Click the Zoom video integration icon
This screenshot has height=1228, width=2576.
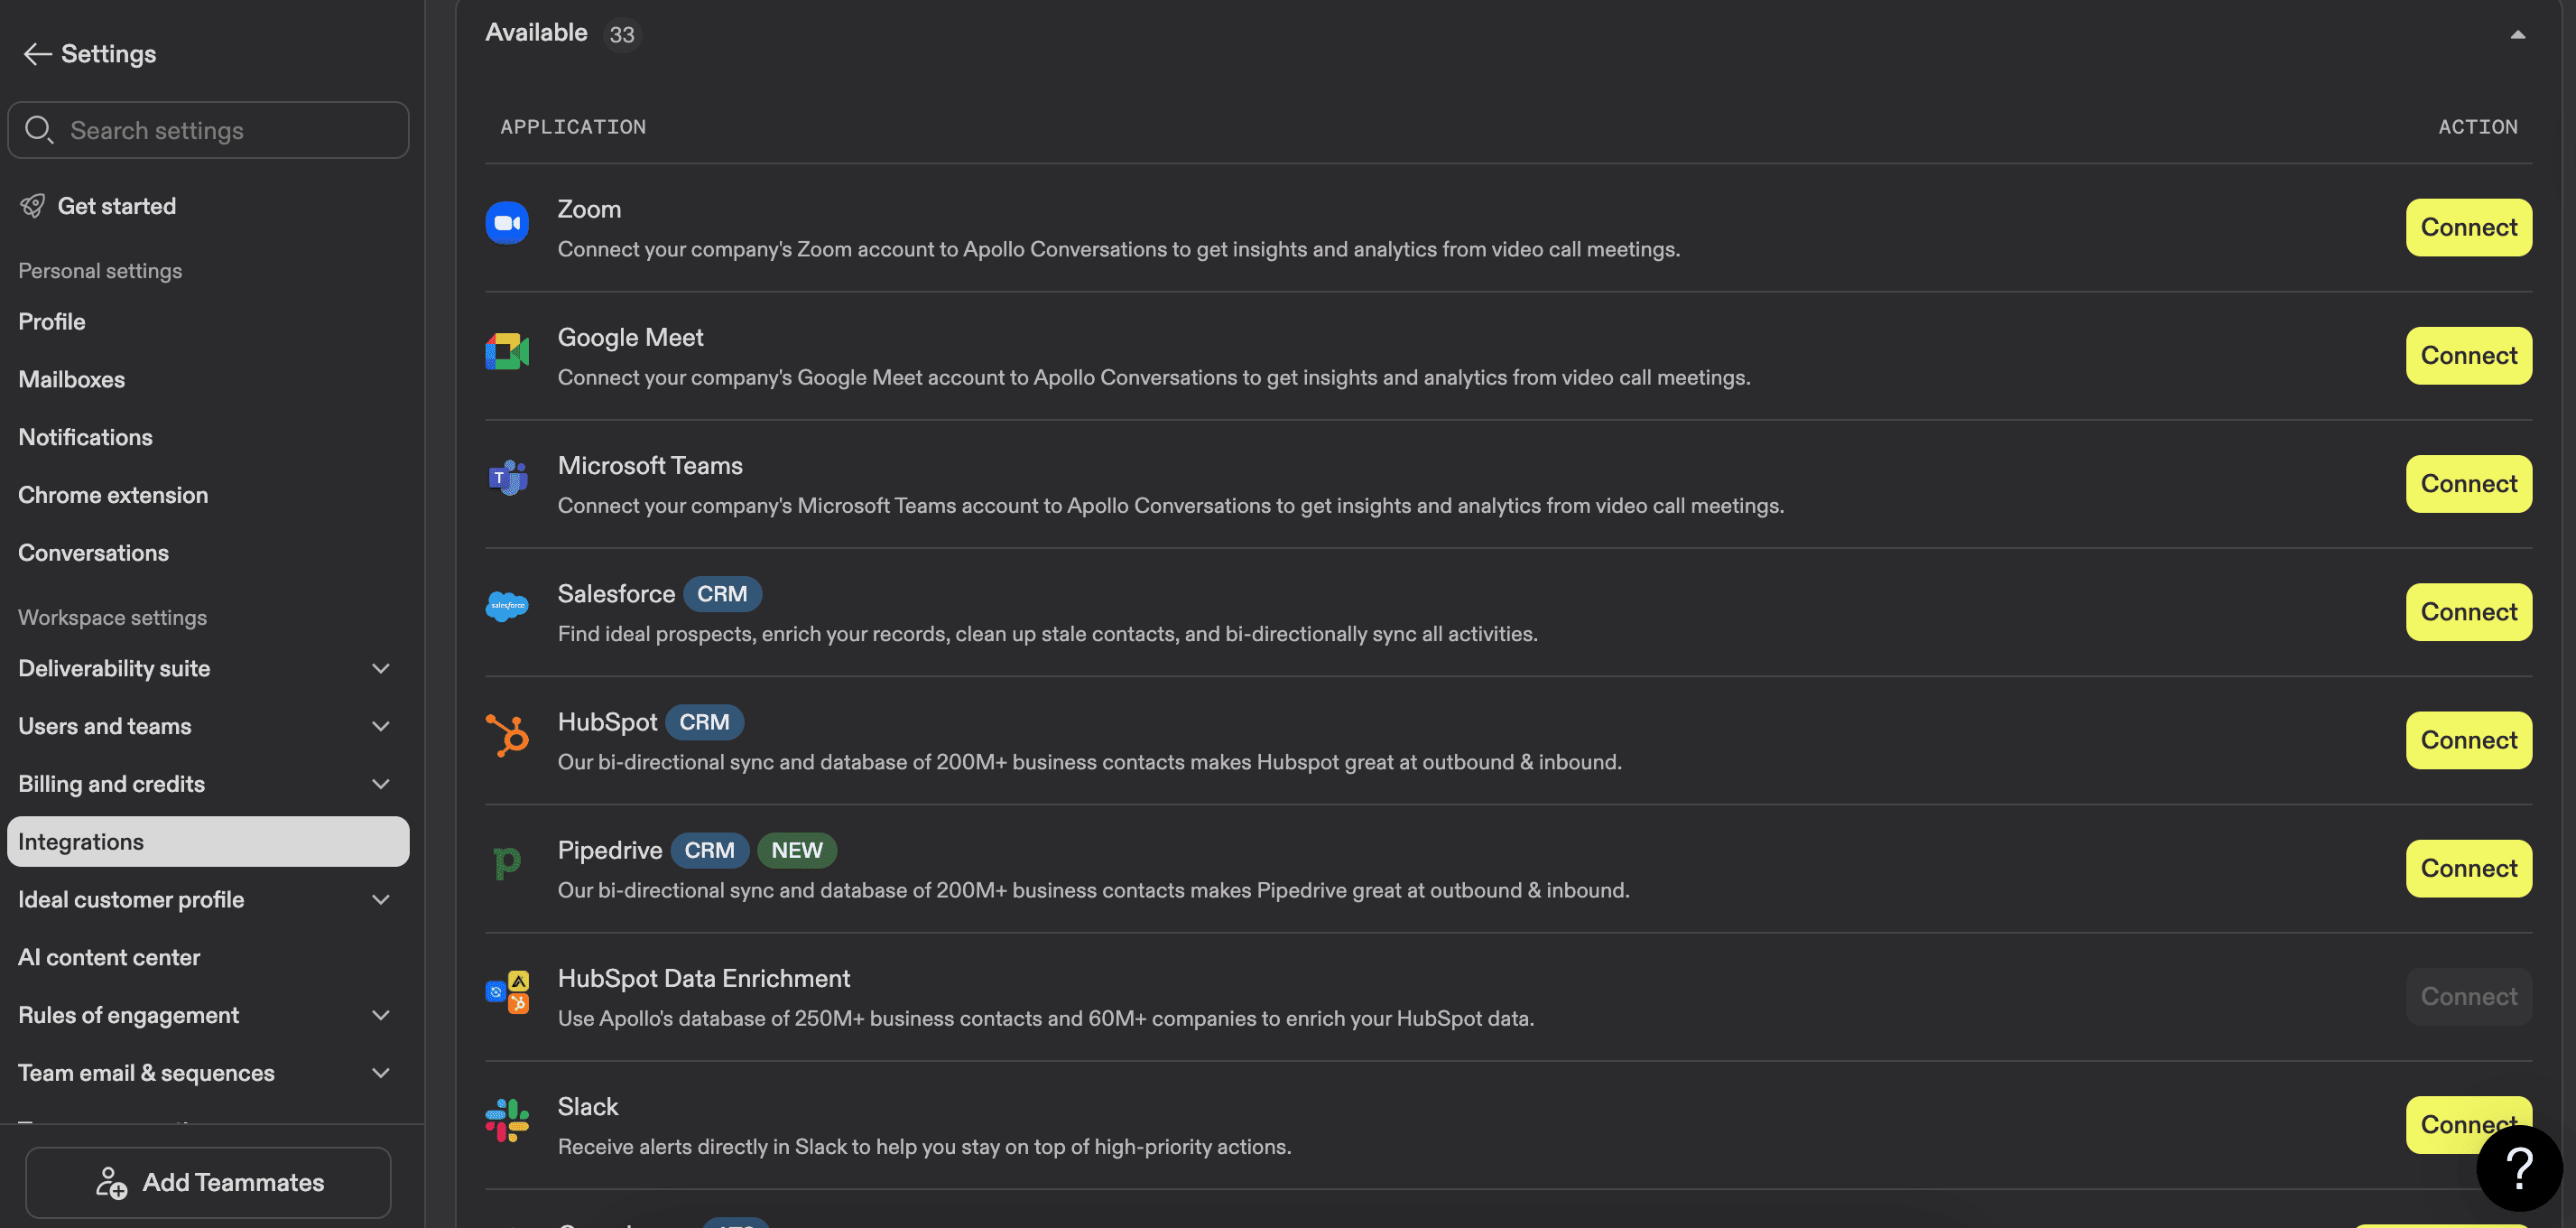[x=507, y=222]
